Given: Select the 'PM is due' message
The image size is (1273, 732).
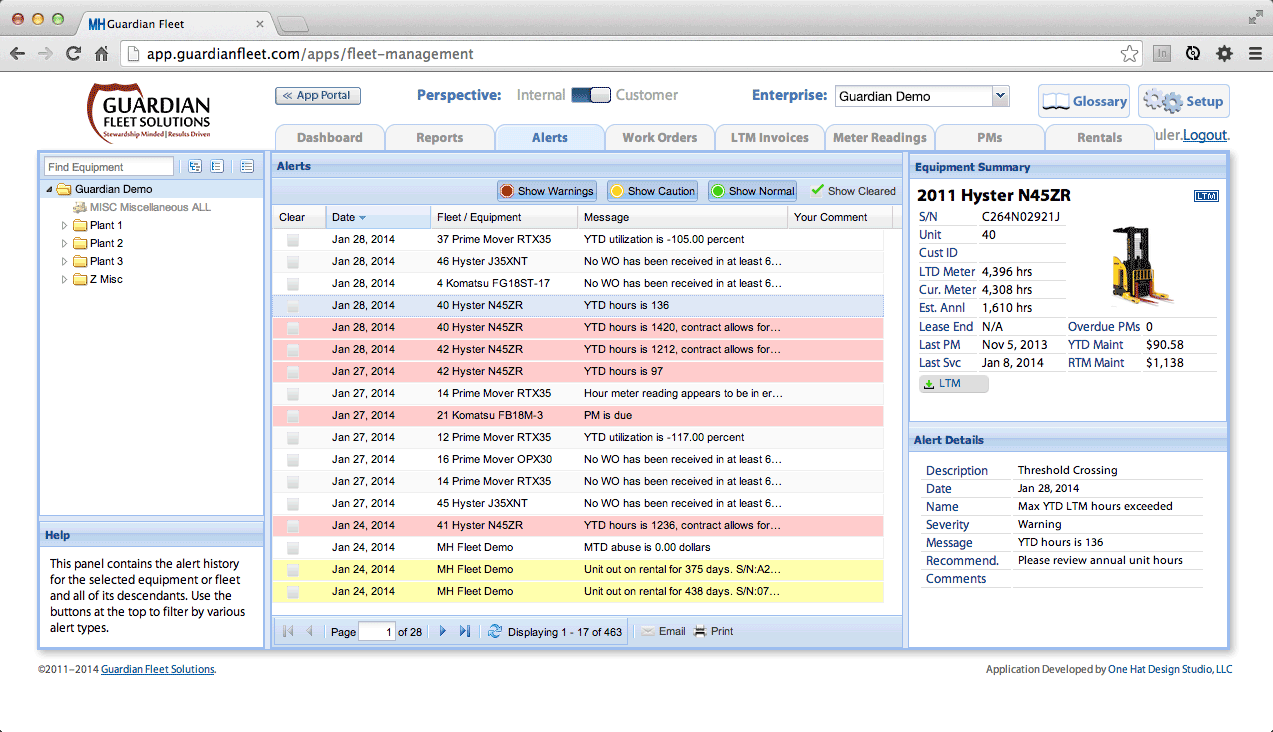Looking at the screenshot, I should pos(608,415).
